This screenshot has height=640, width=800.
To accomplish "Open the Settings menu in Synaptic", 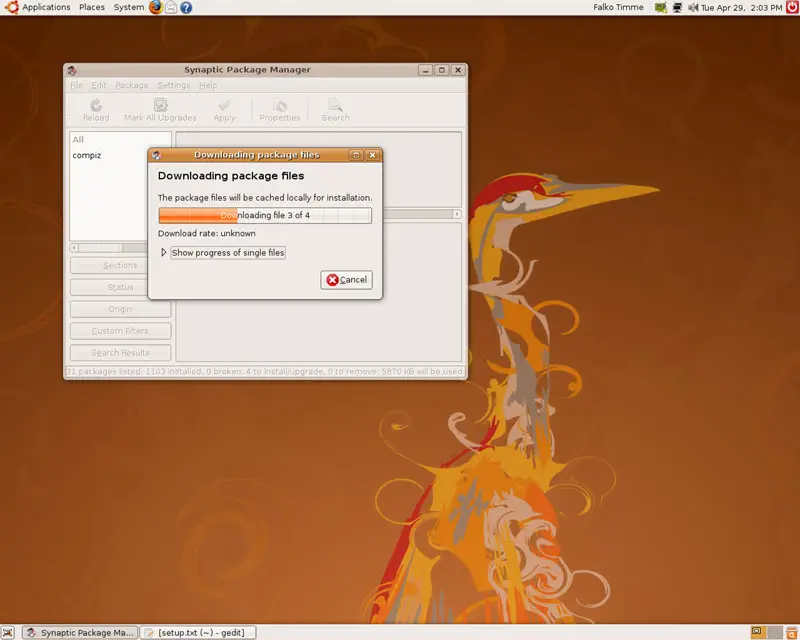I will pos(173,85).
